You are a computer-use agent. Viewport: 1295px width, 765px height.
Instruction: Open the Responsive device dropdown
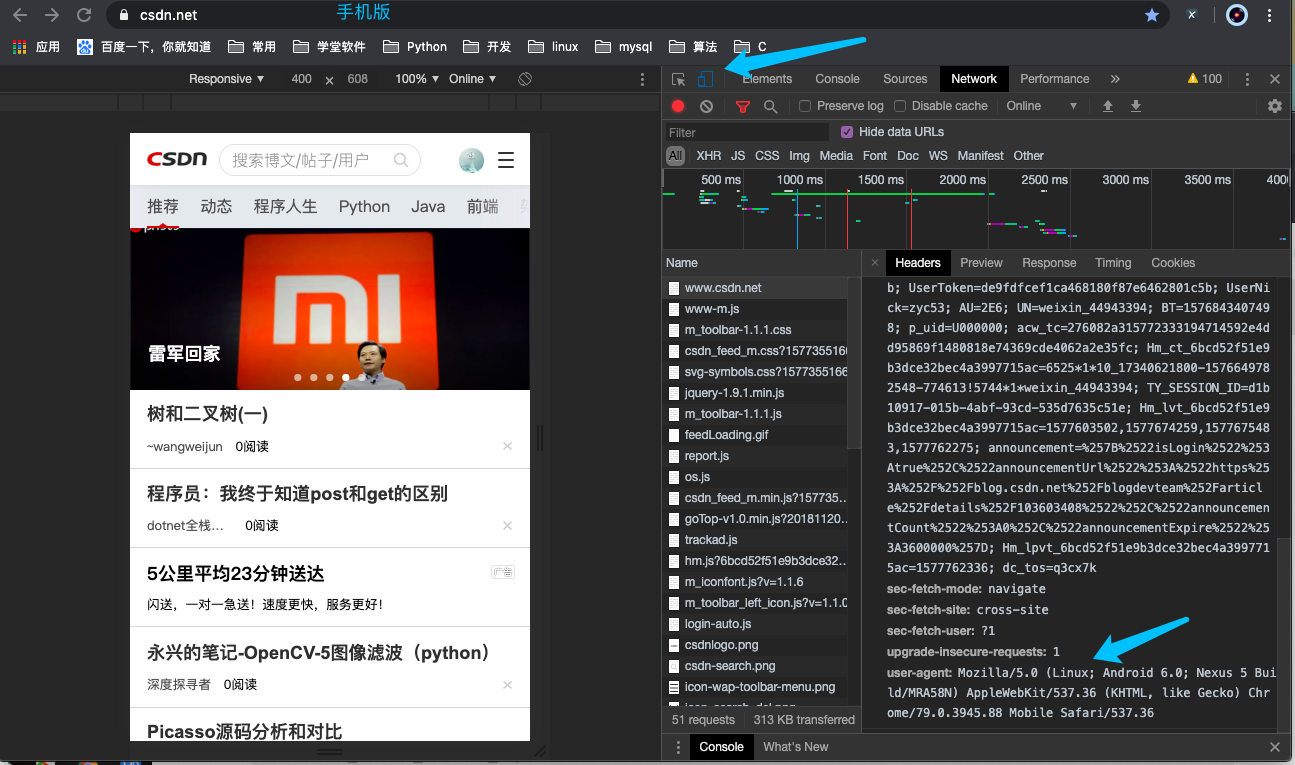point(226,78)
